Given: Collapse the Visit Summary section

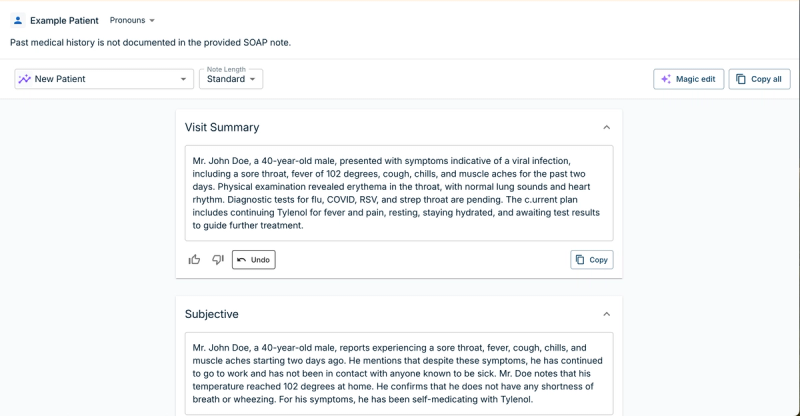Looking at the screenshot, I should click(x=607, y=127).
